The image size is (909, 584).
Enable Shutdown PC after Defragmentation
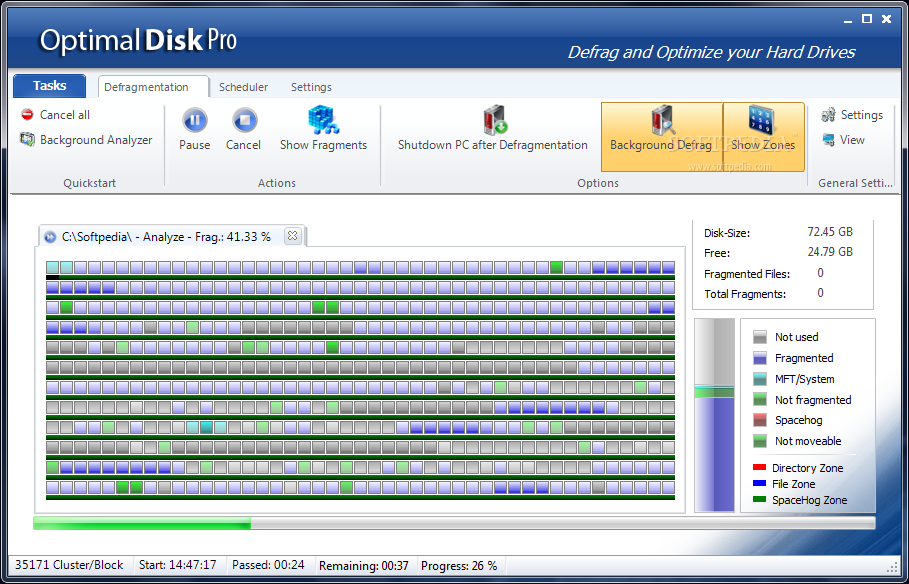[x=493, y=129]
